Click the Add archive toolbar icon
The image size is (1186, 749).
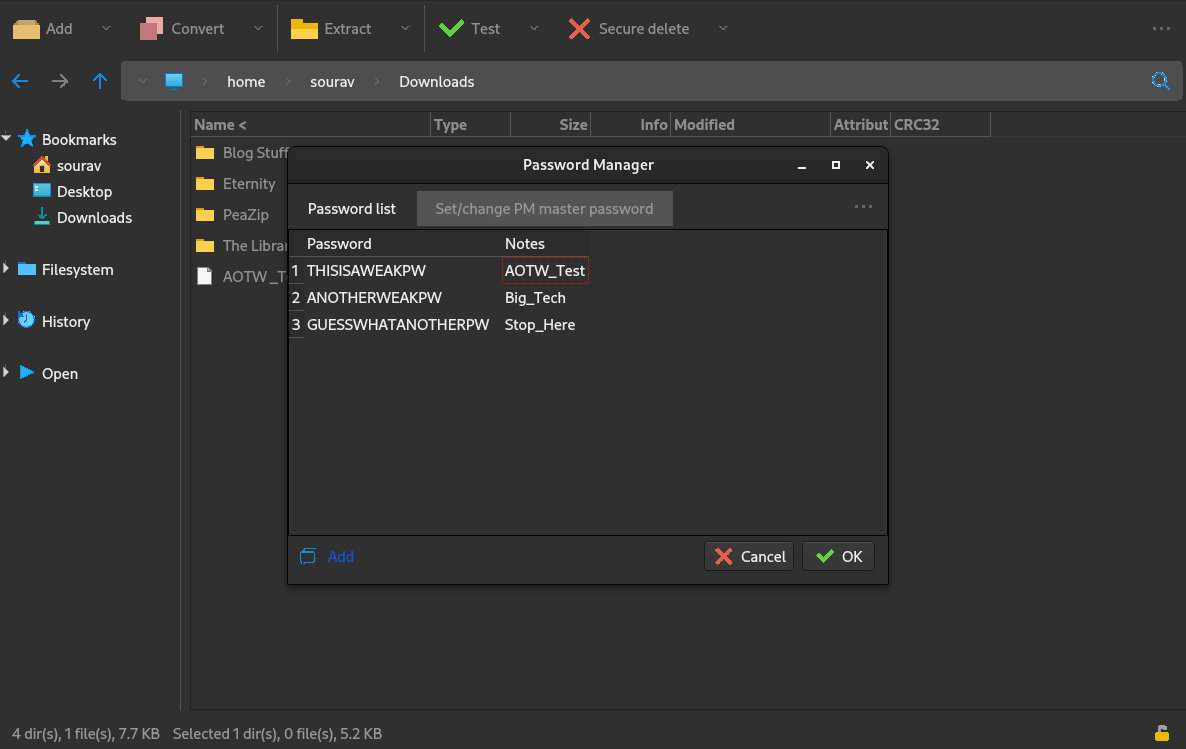26,29
